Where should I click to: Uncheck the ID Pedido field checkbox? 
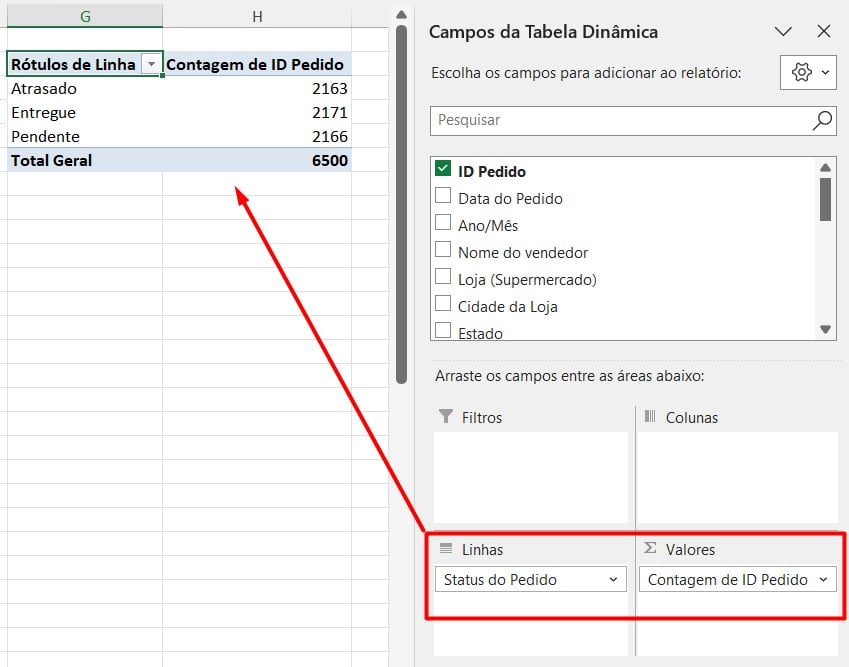444,170
